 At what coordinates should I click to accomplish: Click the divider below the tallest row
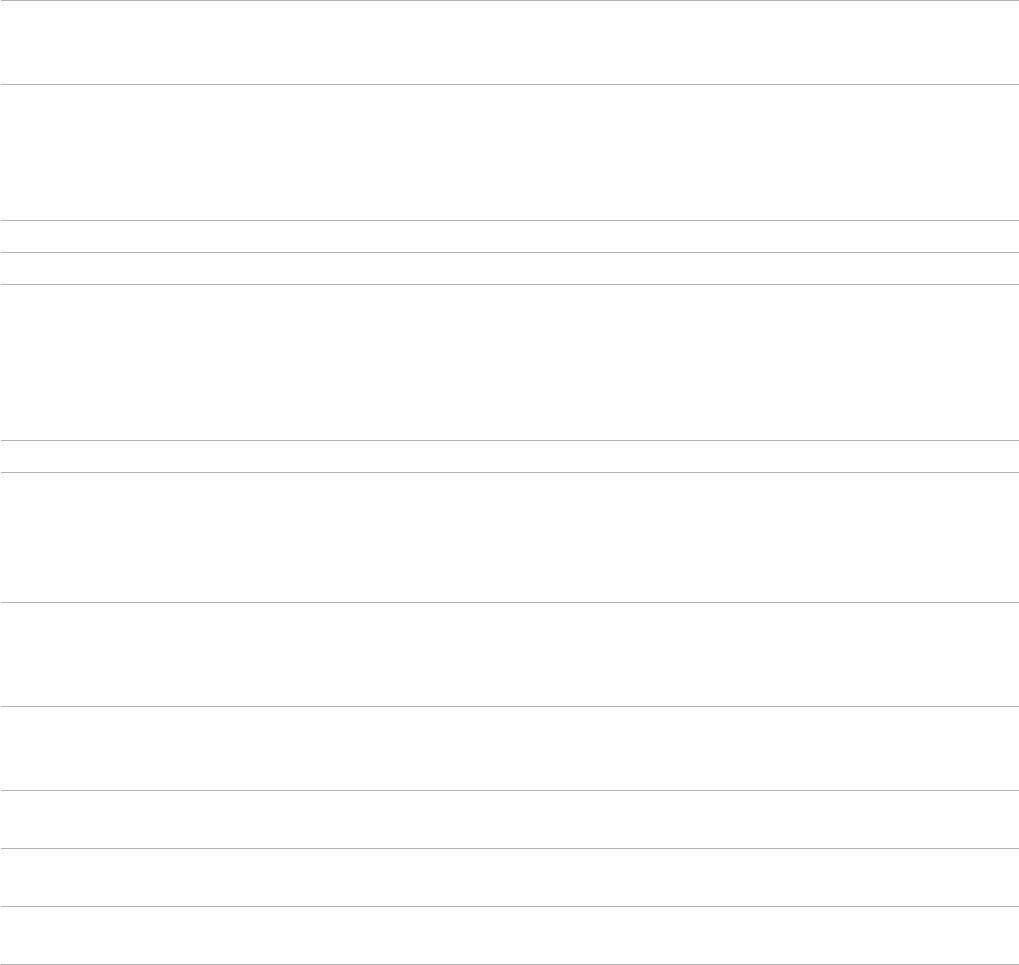point(510,441)
